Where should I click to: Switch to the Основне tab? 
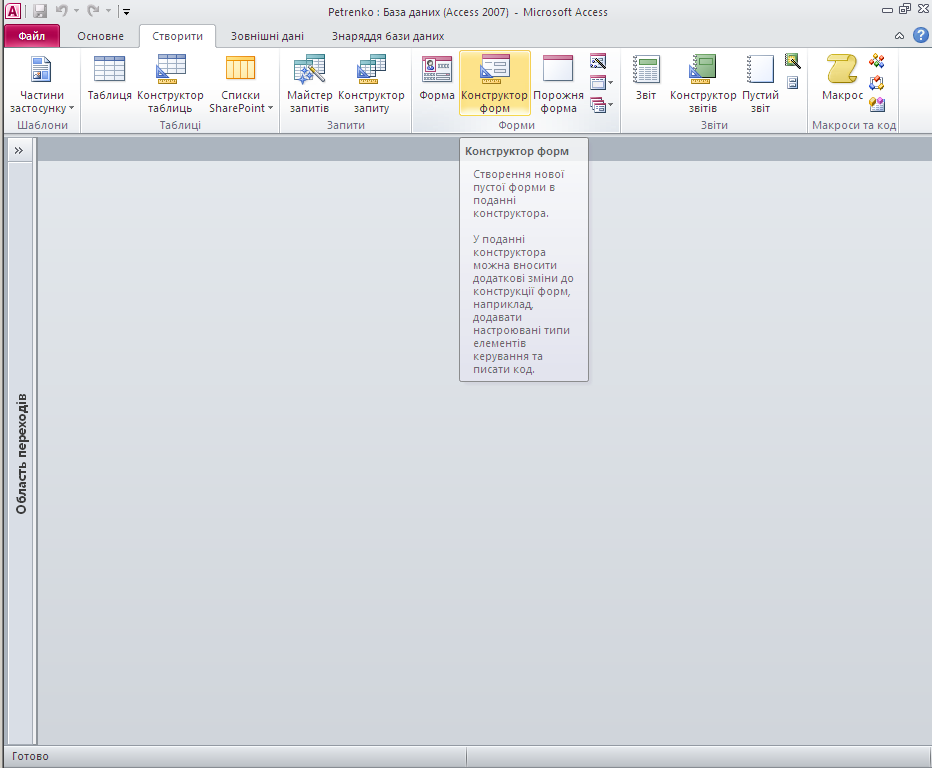[x=101, y=36]
